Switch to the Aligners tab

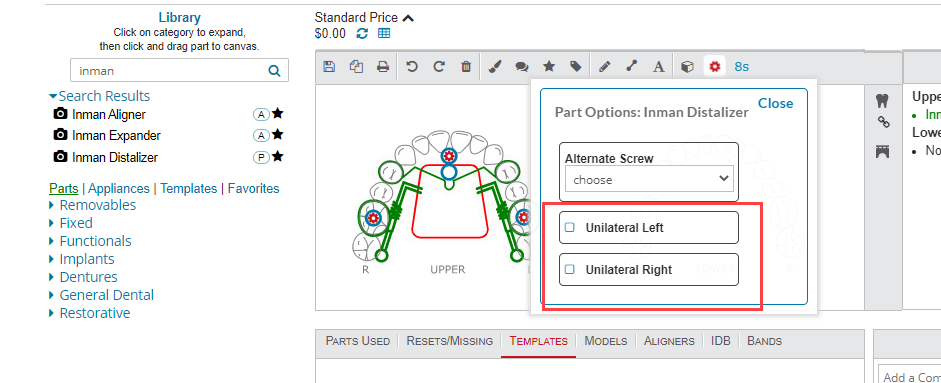[669, 341]
